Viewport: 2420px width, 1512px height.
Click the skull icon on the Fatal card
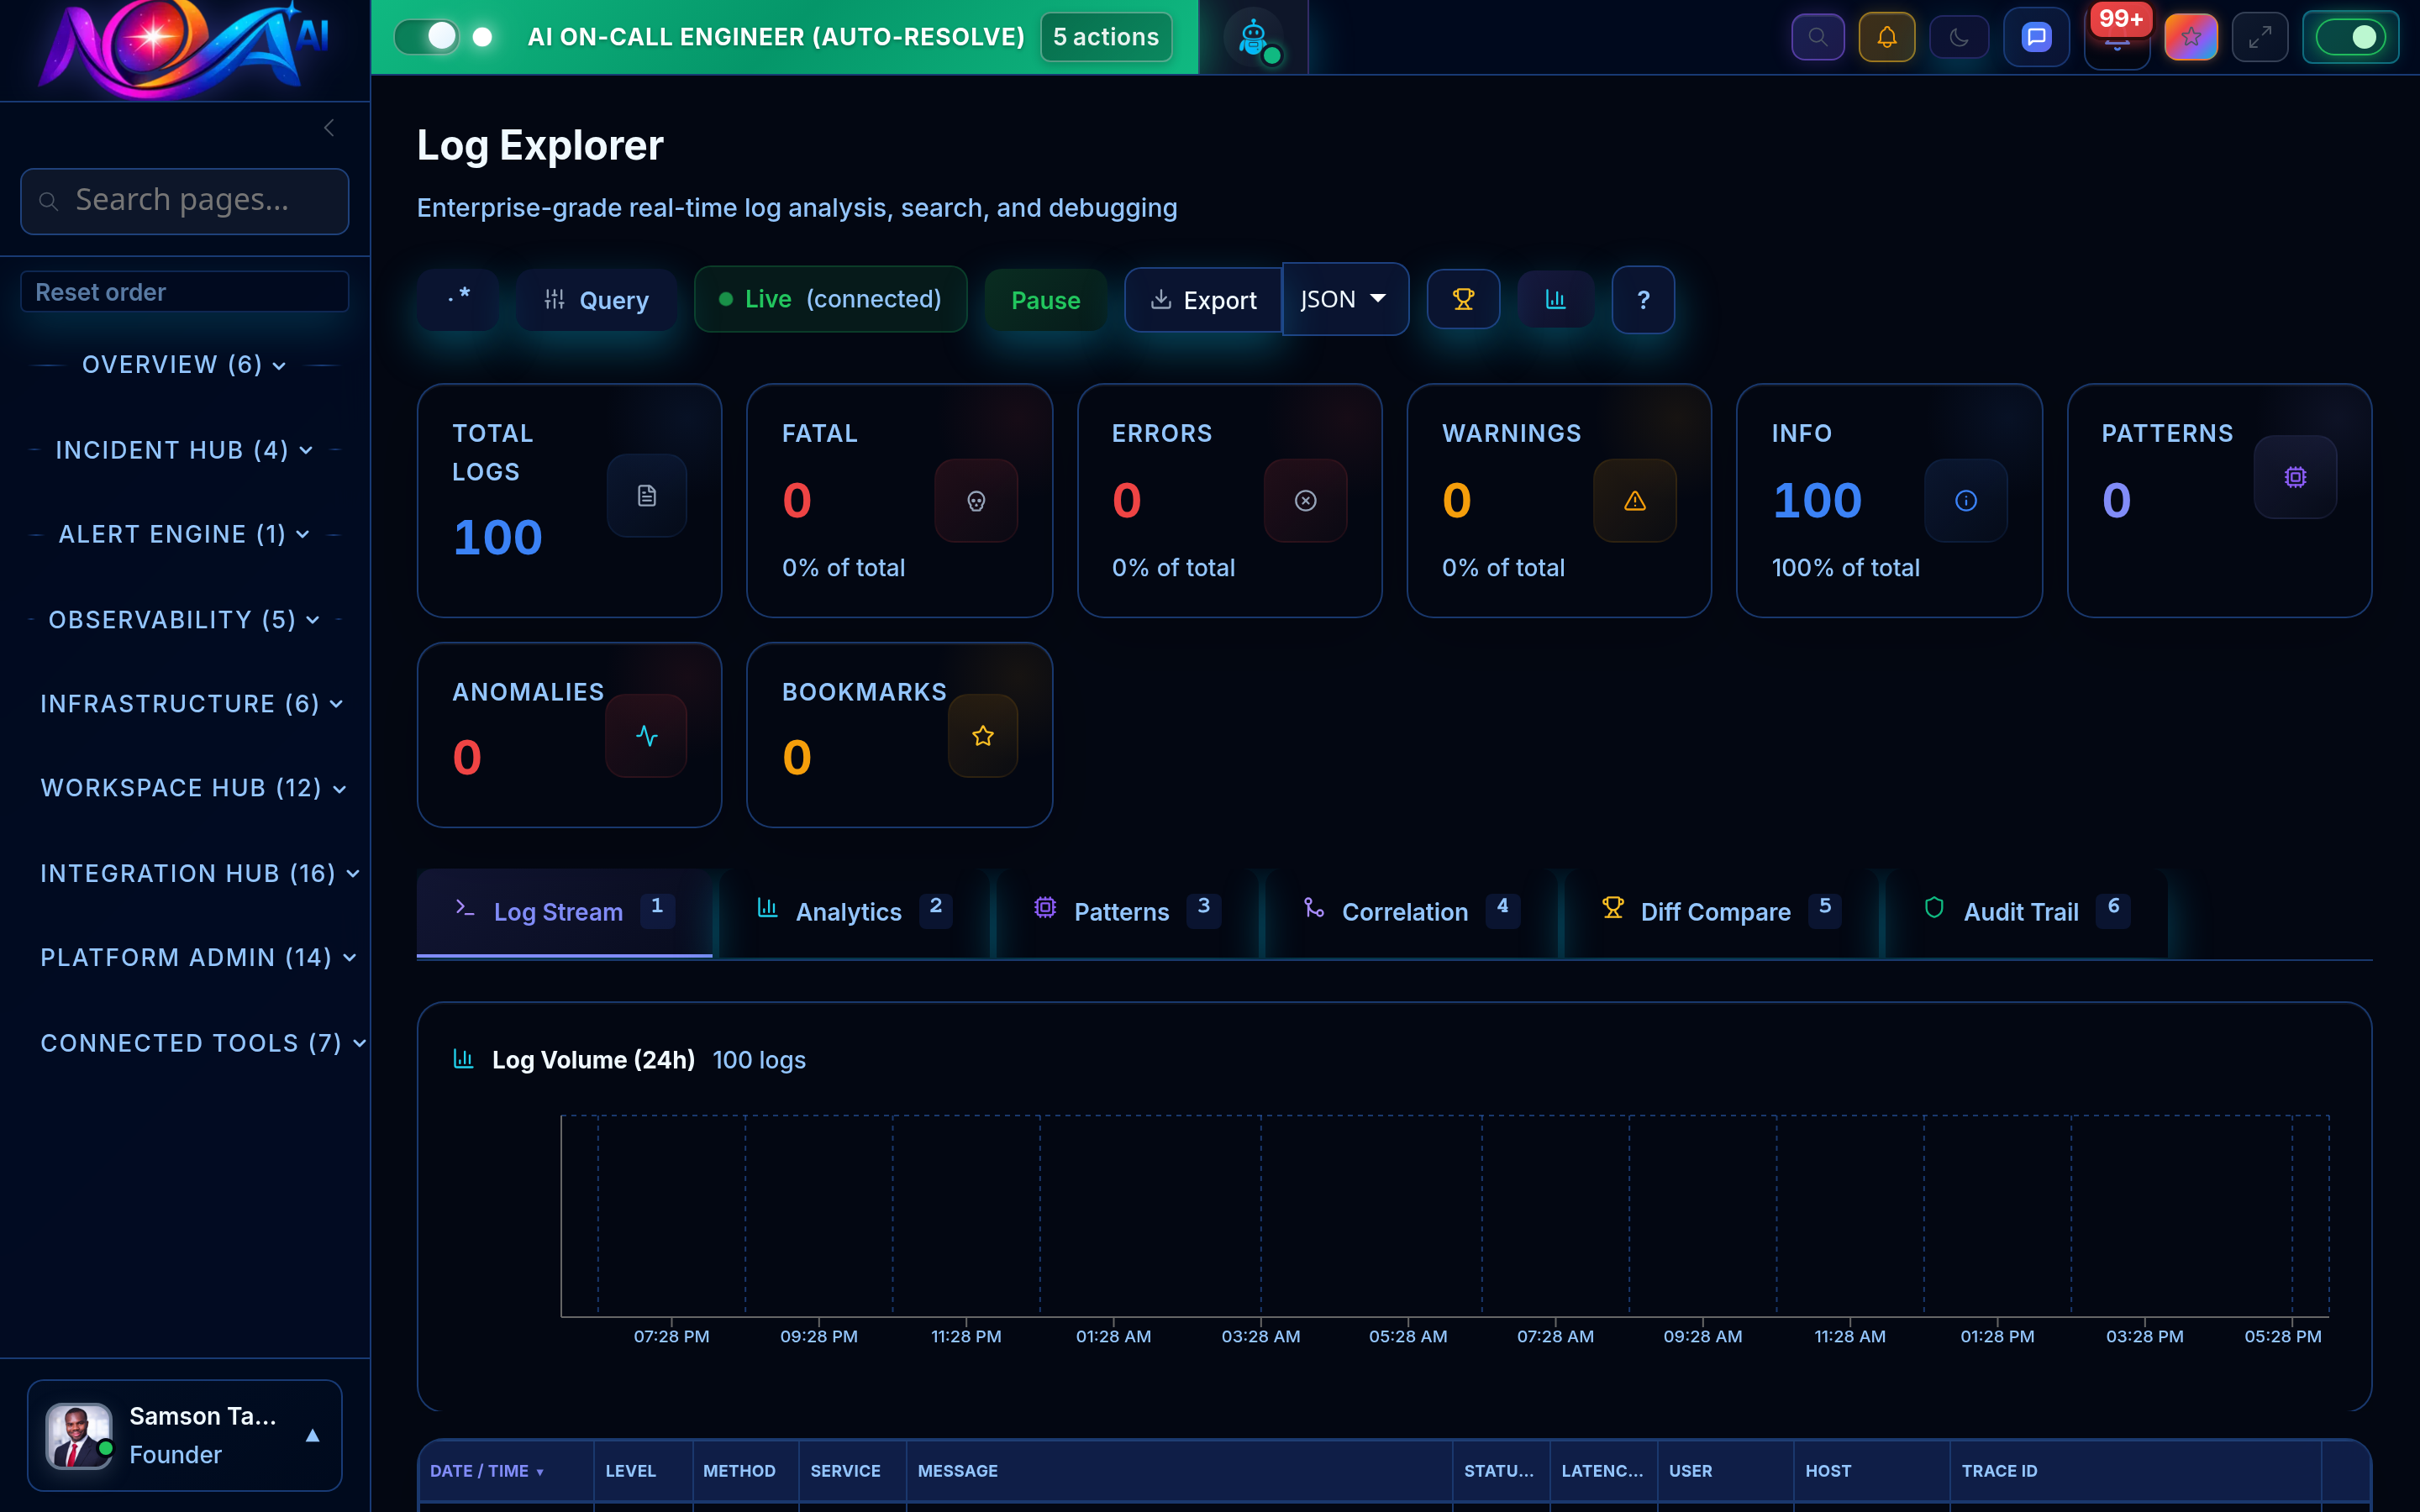(x=976, y=501)
